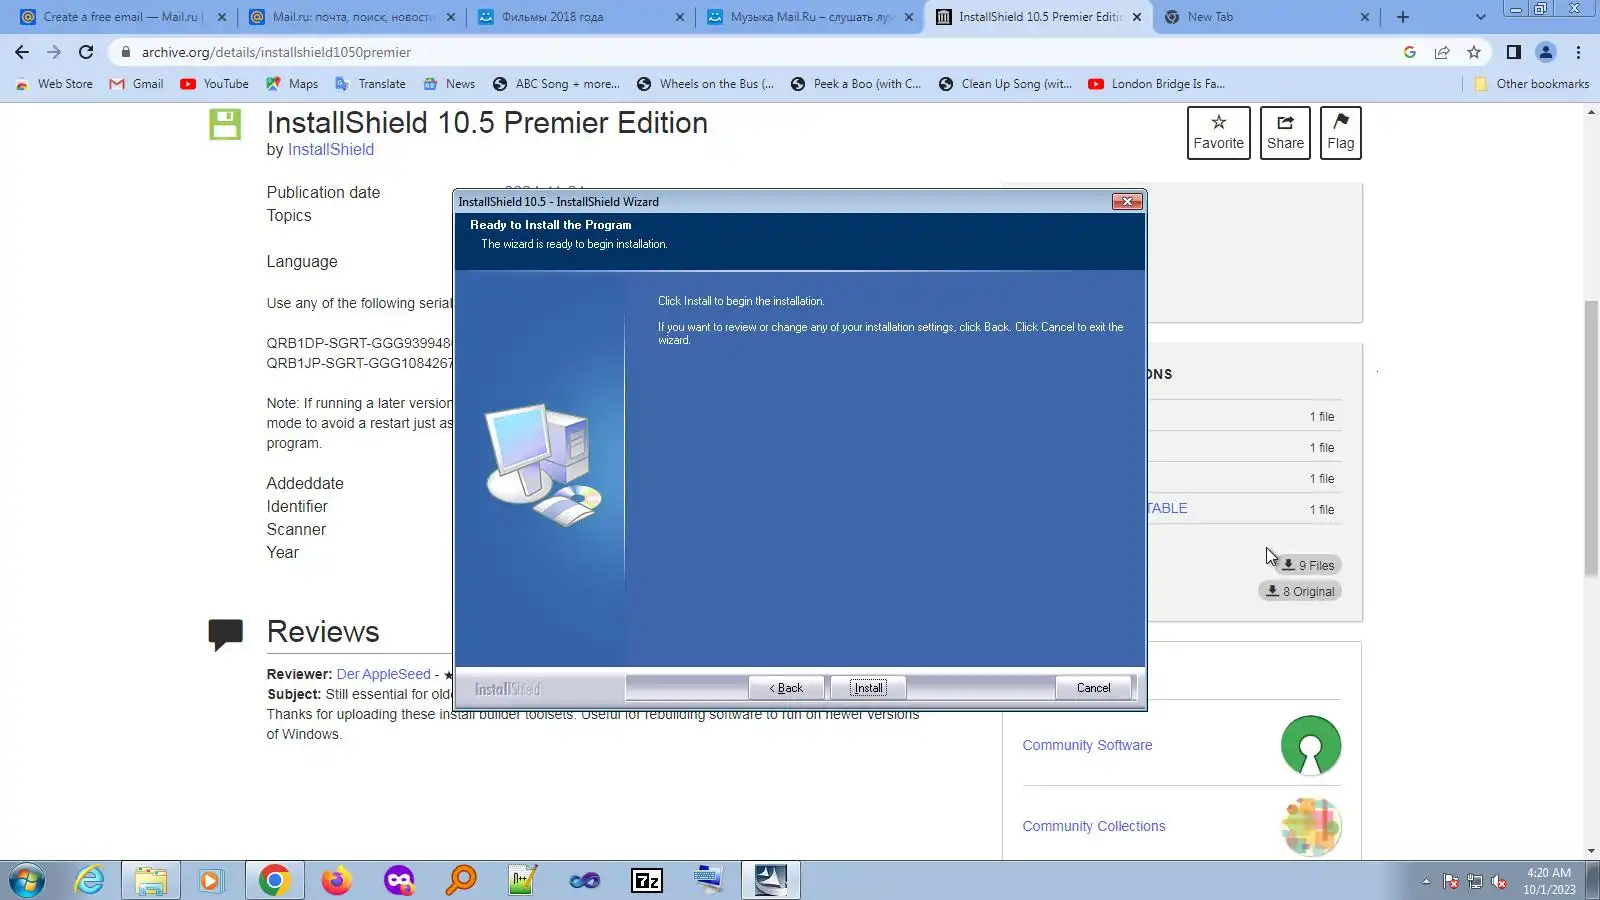Download the 8 Original files

1300,592
